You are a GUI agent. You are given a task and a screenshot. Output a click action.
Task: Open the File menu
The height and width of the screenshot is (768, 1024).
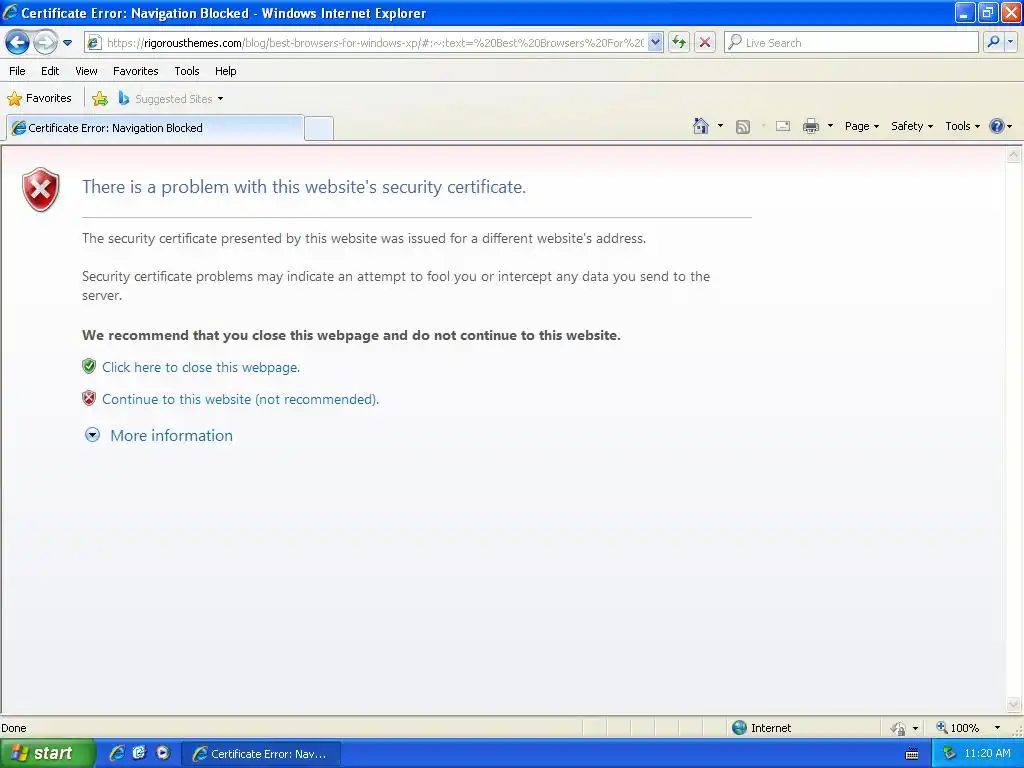coord(18,71)
